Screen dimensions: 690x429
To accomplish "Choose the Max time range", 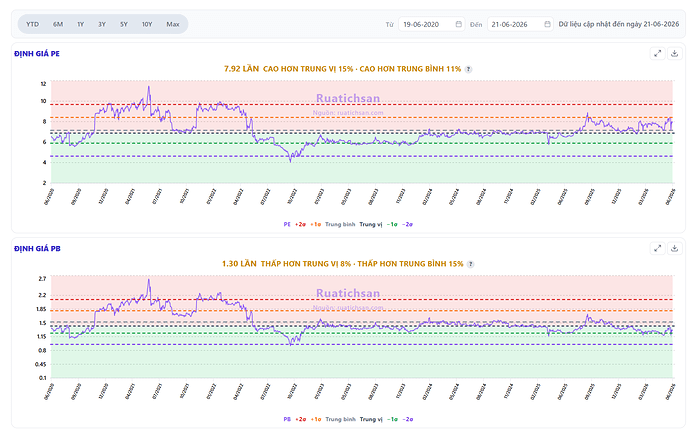I will coord(172,24).
